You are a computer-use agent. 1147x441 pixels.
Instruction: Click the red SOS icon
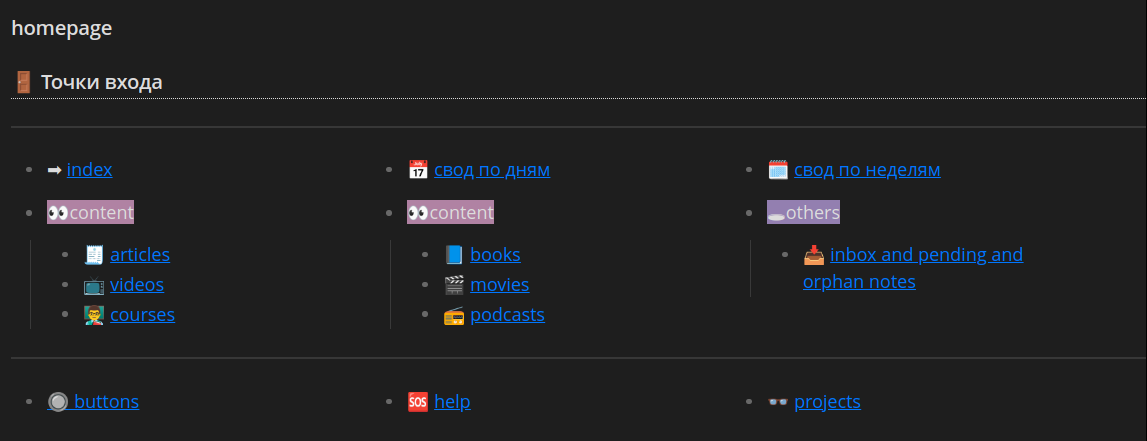coord(418,402)
